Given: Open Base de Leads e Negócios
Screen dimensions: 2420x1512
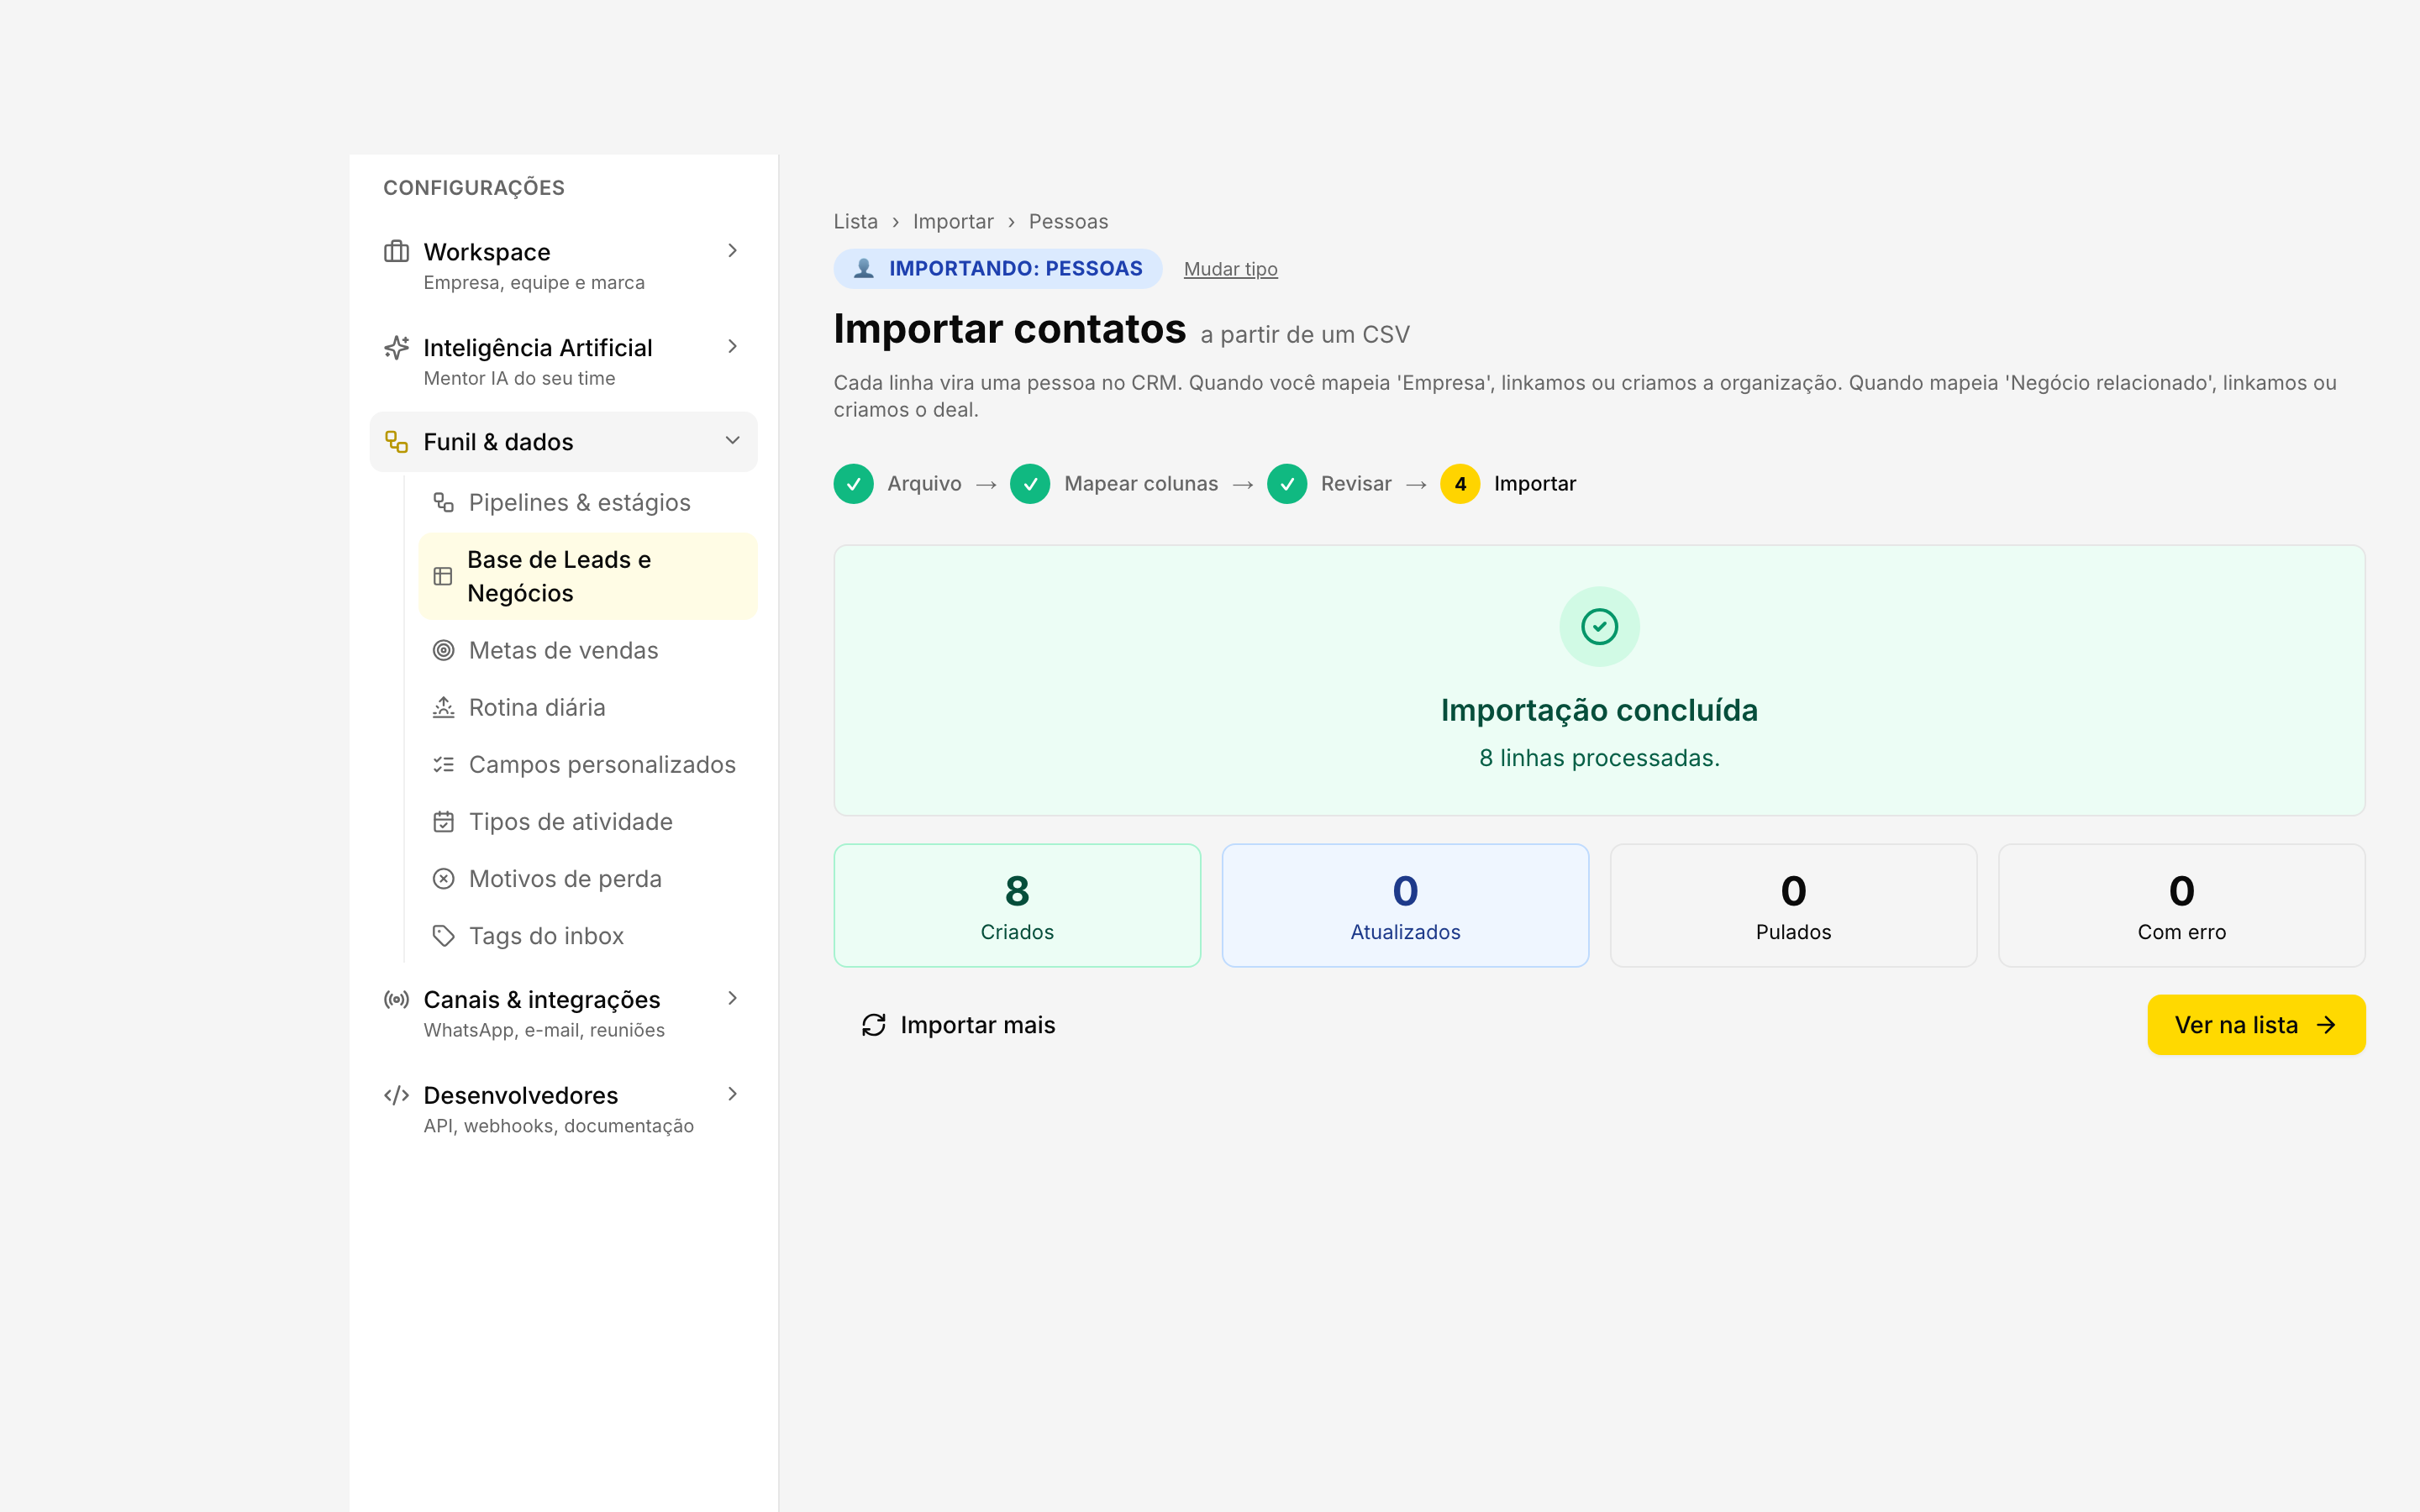Looking at the screenshot, I should [588, 576].
